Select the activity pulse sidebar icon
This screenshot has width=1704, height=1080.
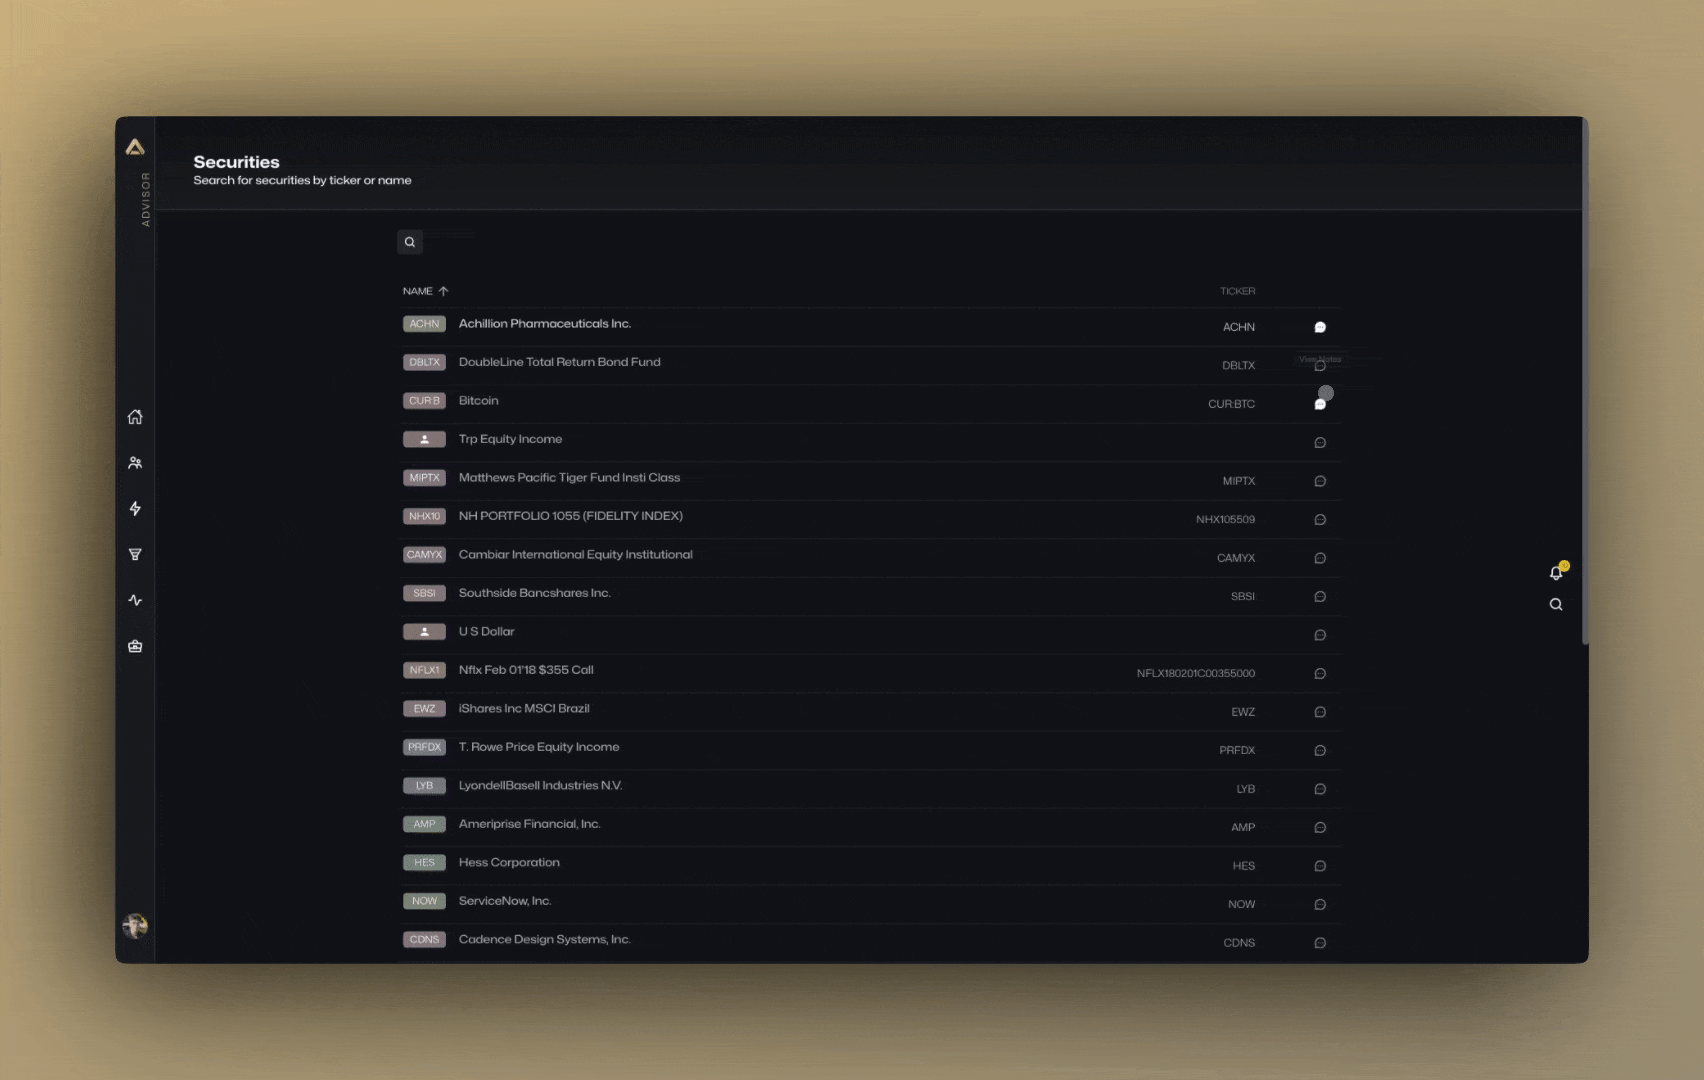[x=135, y=601]
